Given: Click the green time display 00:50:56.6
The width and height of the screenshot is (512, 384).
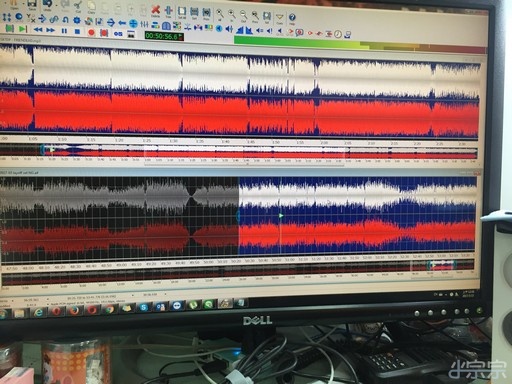Looking at the screenshot, I should click(164, 36).
